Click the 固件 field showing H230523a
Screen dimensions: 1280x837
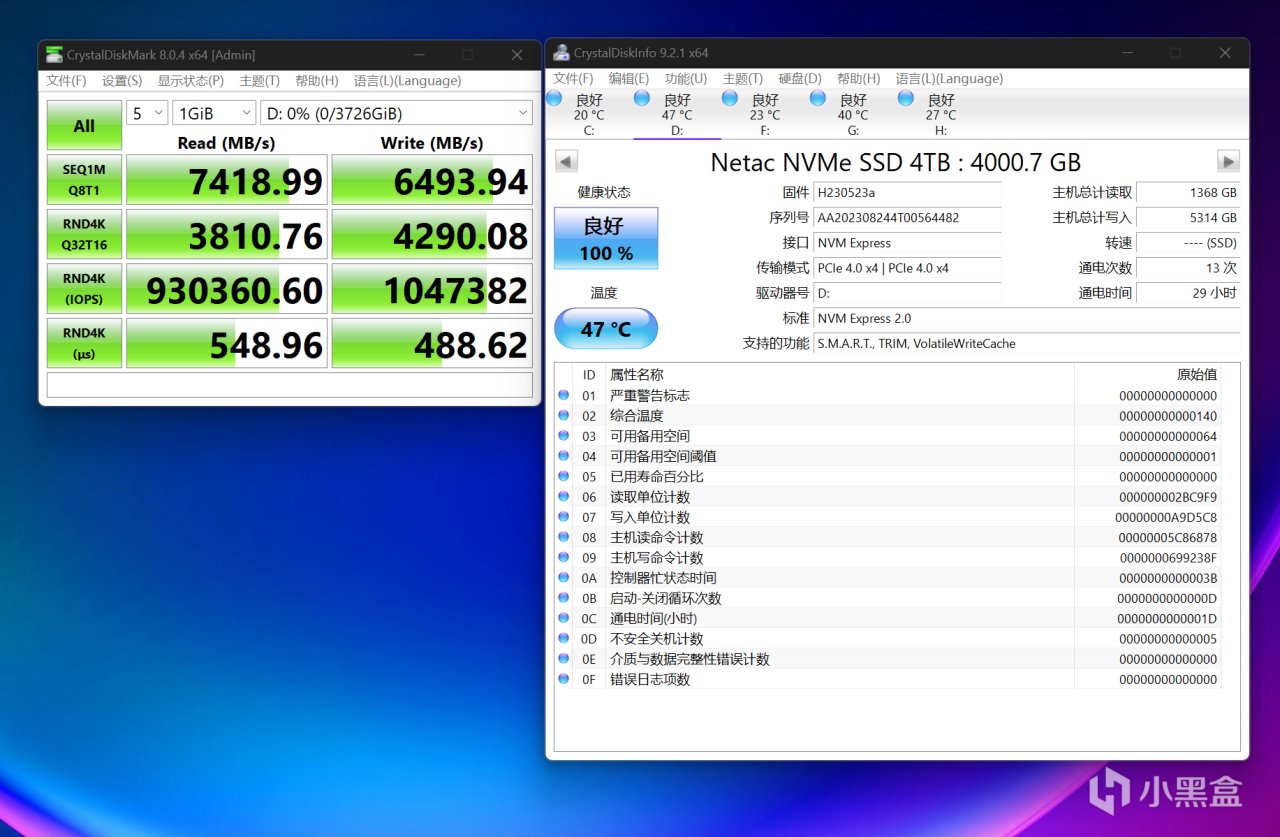coord(907,192)
